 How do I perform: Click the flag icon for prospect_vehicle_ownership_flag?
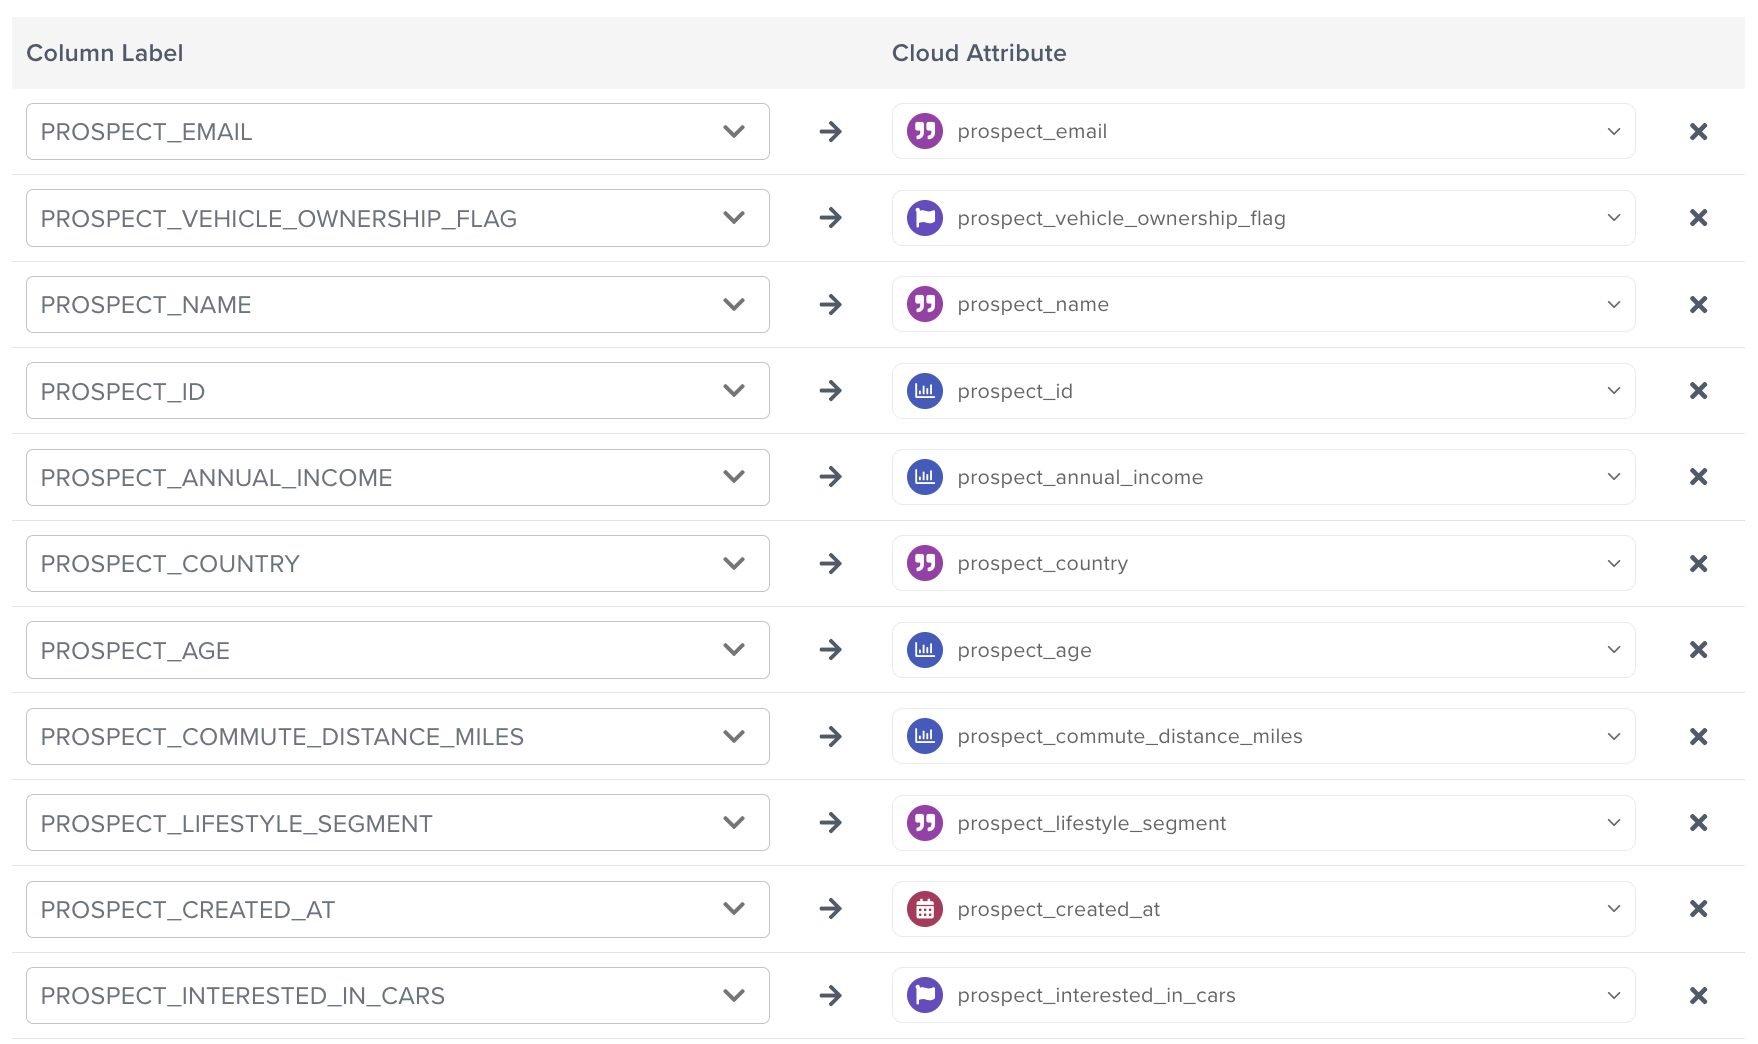[924, 218]
